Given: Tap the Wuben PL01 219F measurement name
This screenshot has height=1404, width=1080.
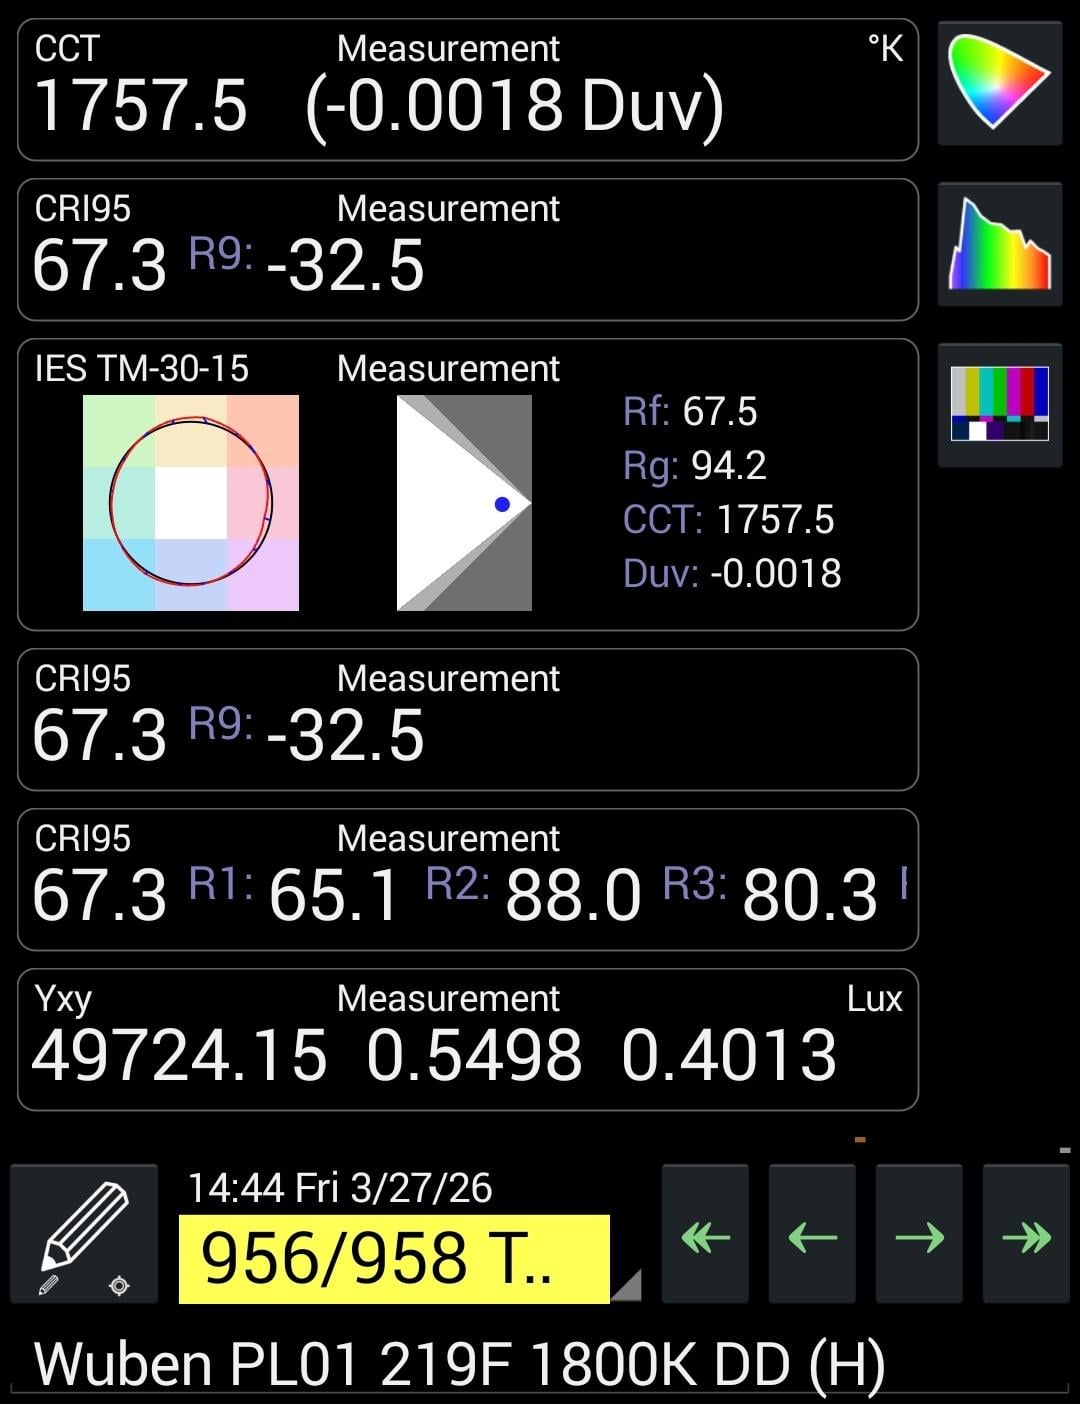Looking at the screenshot, I should 459,1364.
